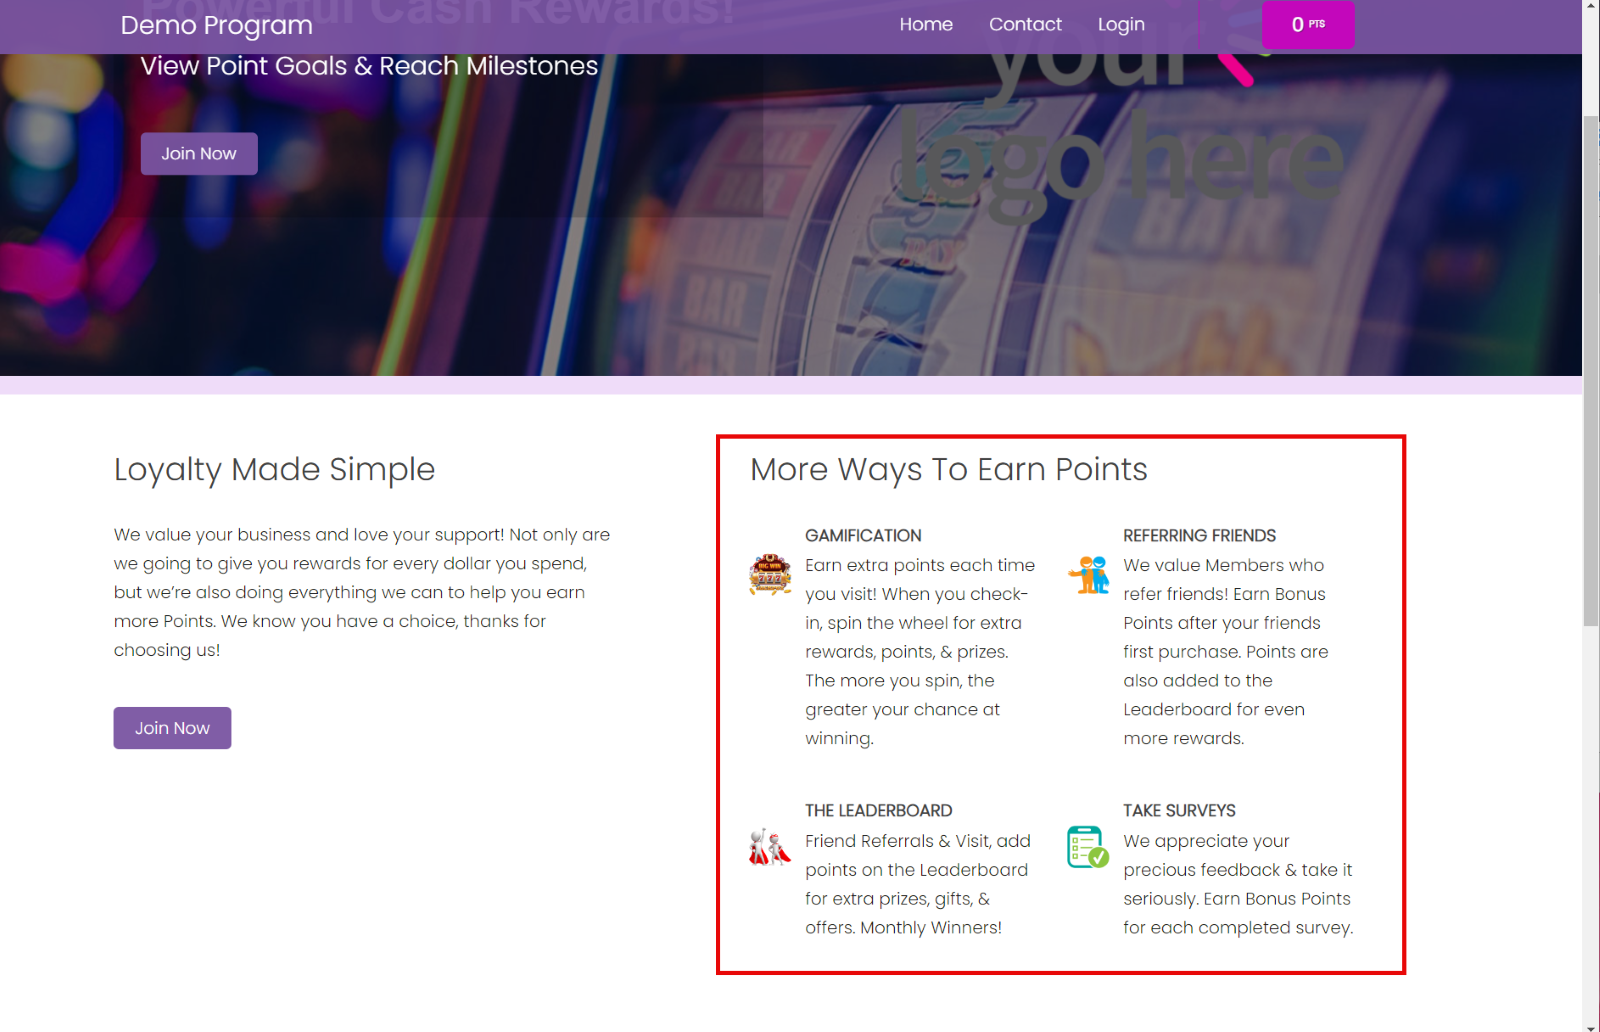
Task: Click the Referring Friends people icon
Action: point(1089,575)
